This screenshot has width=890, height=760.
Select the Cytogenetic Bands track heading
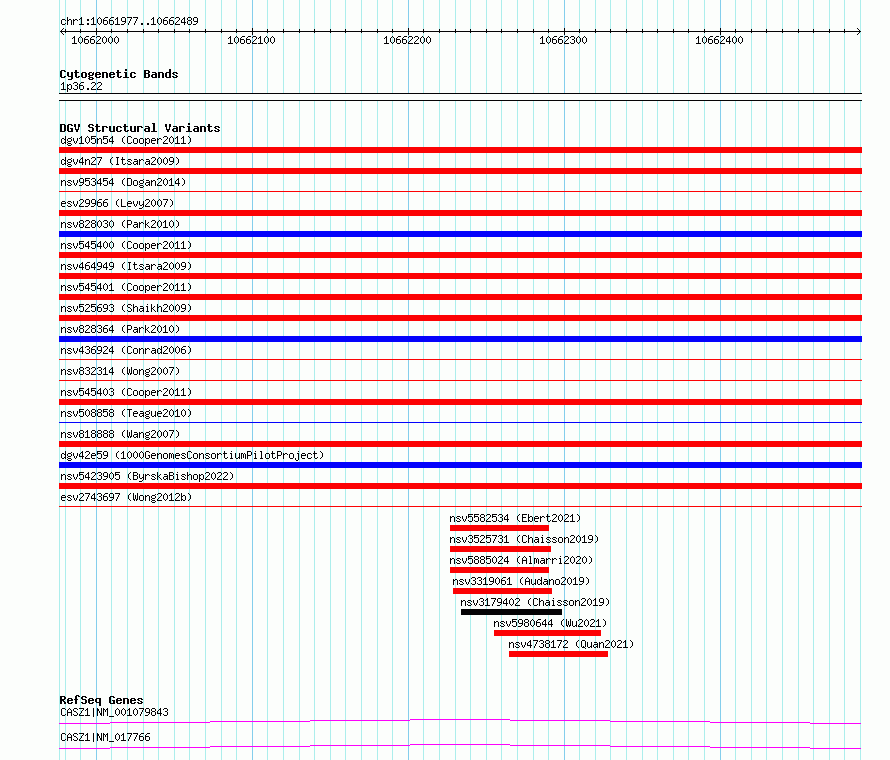tap(119, 74)
